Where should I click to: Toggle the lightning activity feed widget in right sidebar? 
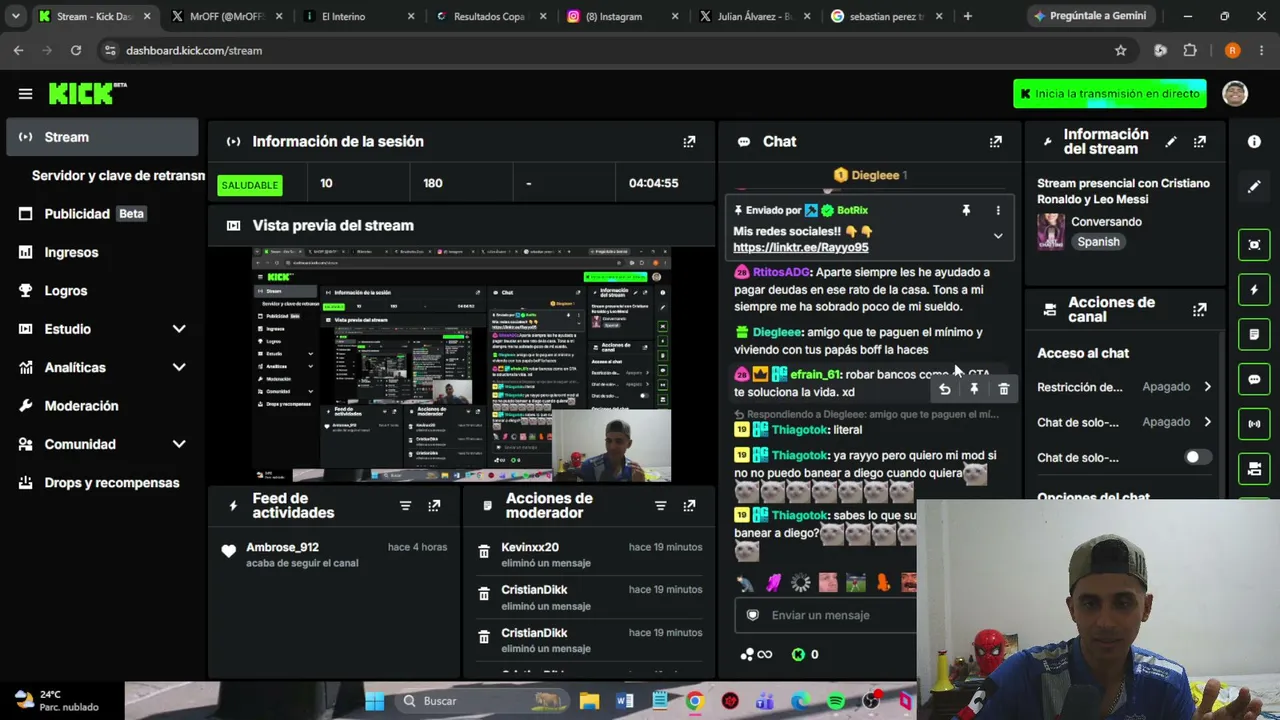(1254, 290)
